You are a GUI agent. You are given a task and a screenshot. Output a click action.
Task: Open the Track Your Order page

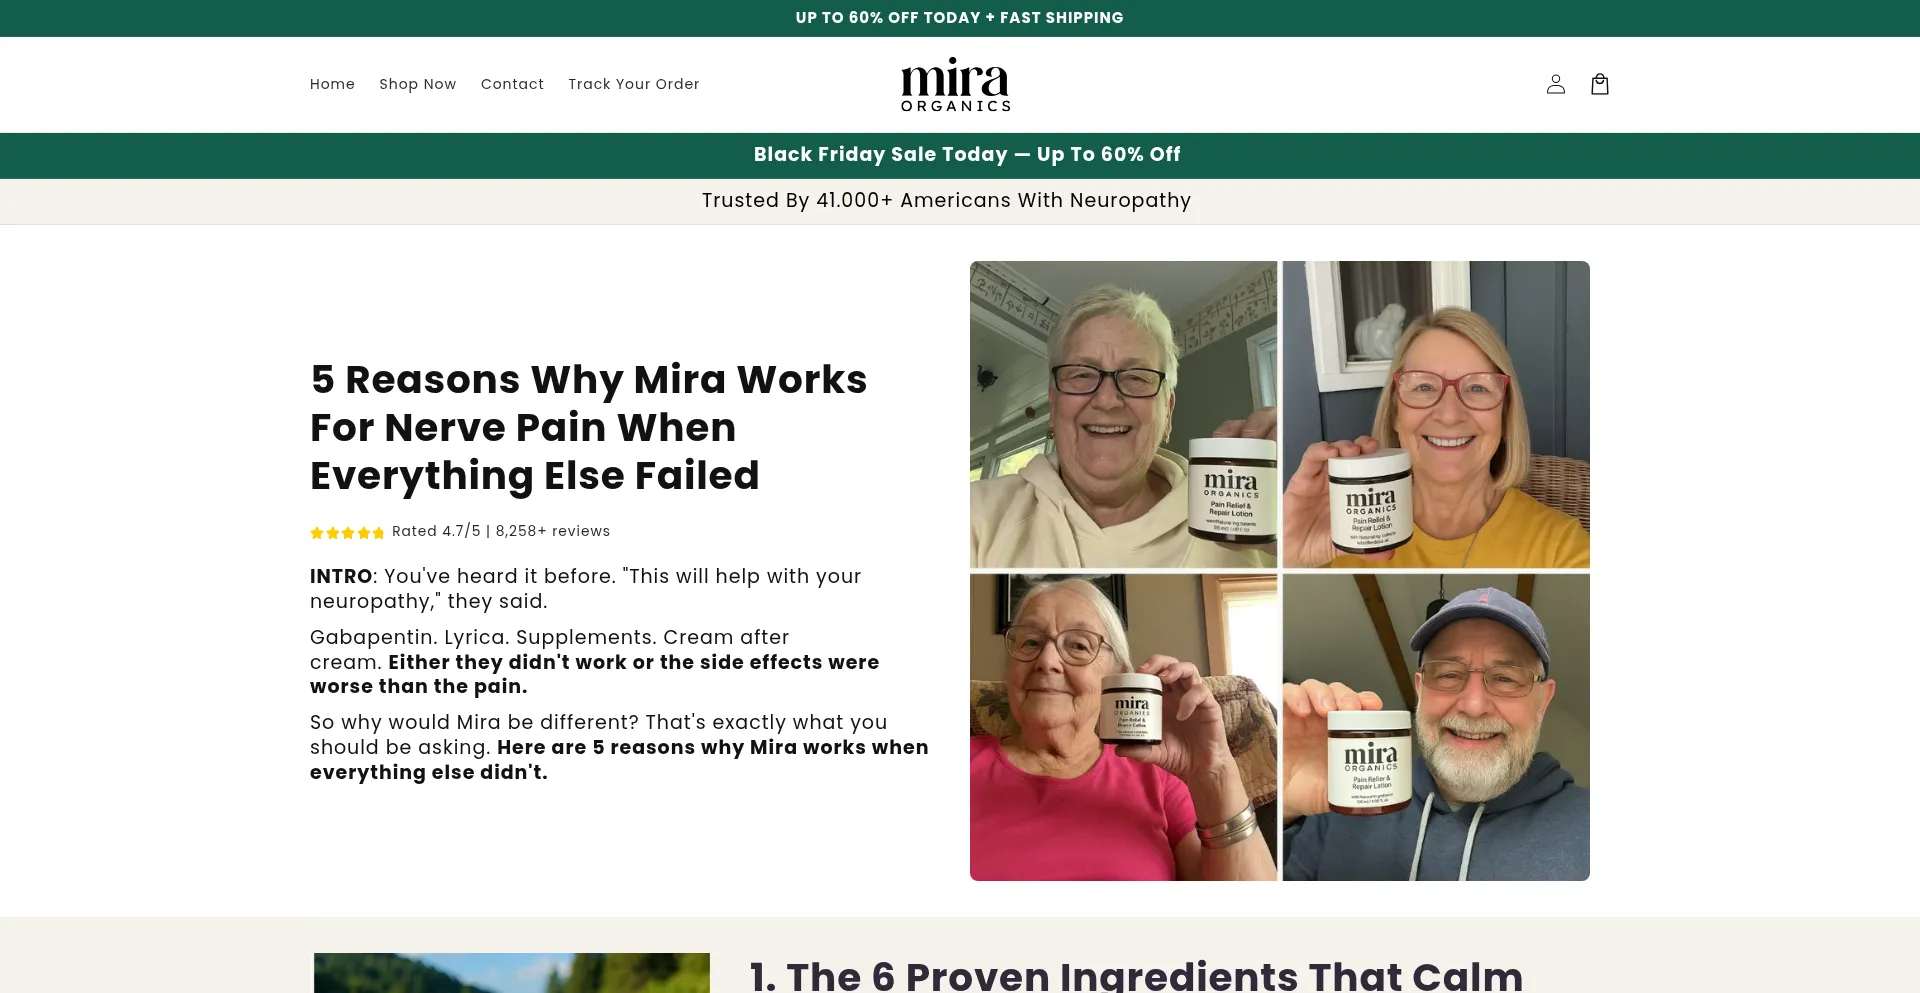pyautogui.click(x=634, y=84)
